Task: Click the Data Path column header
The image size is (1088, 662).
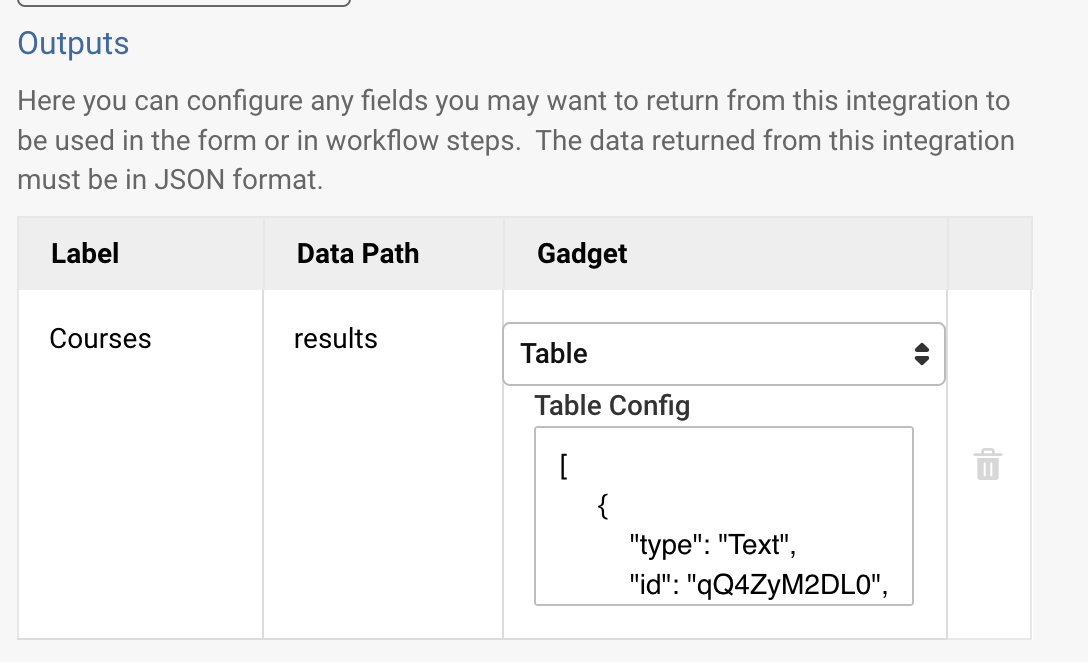Action: coord(357,253)
